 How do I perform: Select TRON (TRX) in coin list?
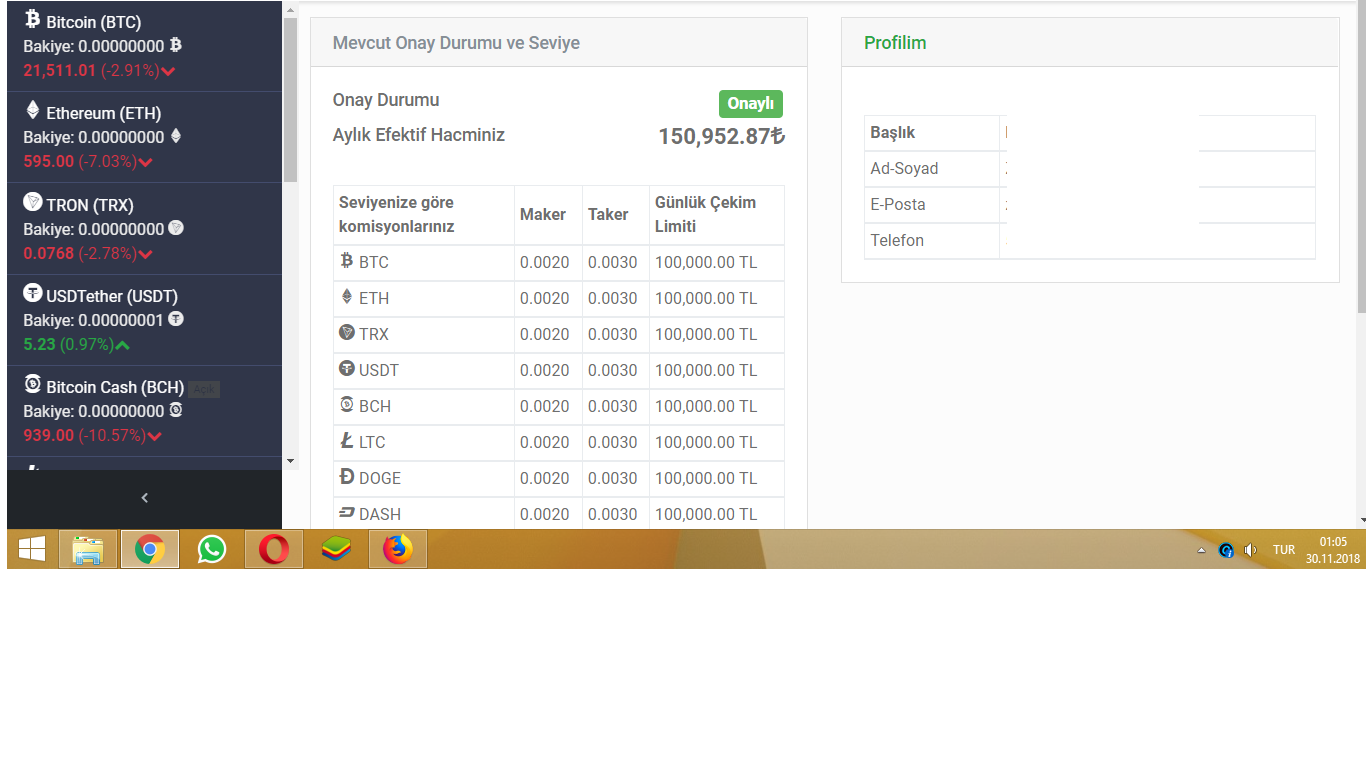click(90, 205)
